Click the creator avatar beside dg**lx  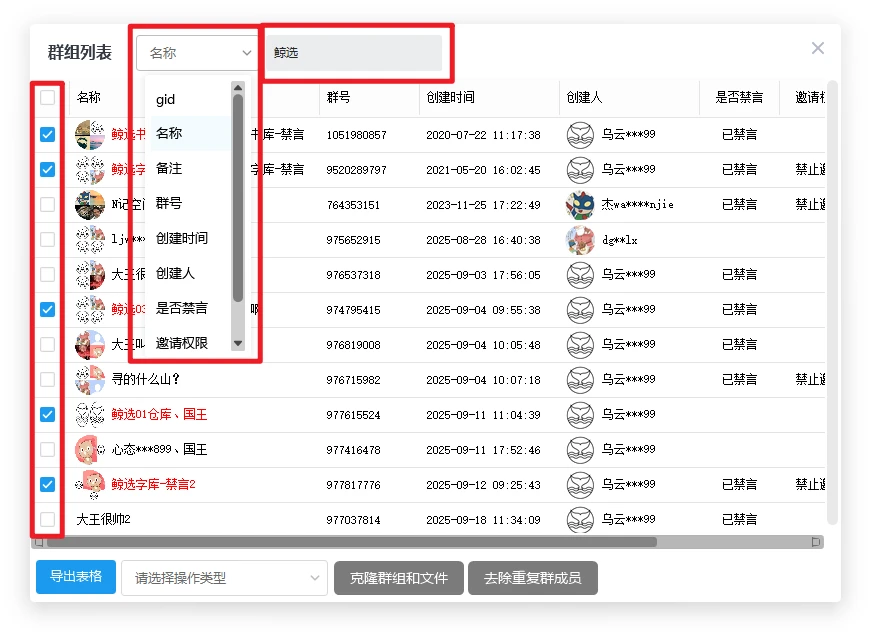point(580,240)
